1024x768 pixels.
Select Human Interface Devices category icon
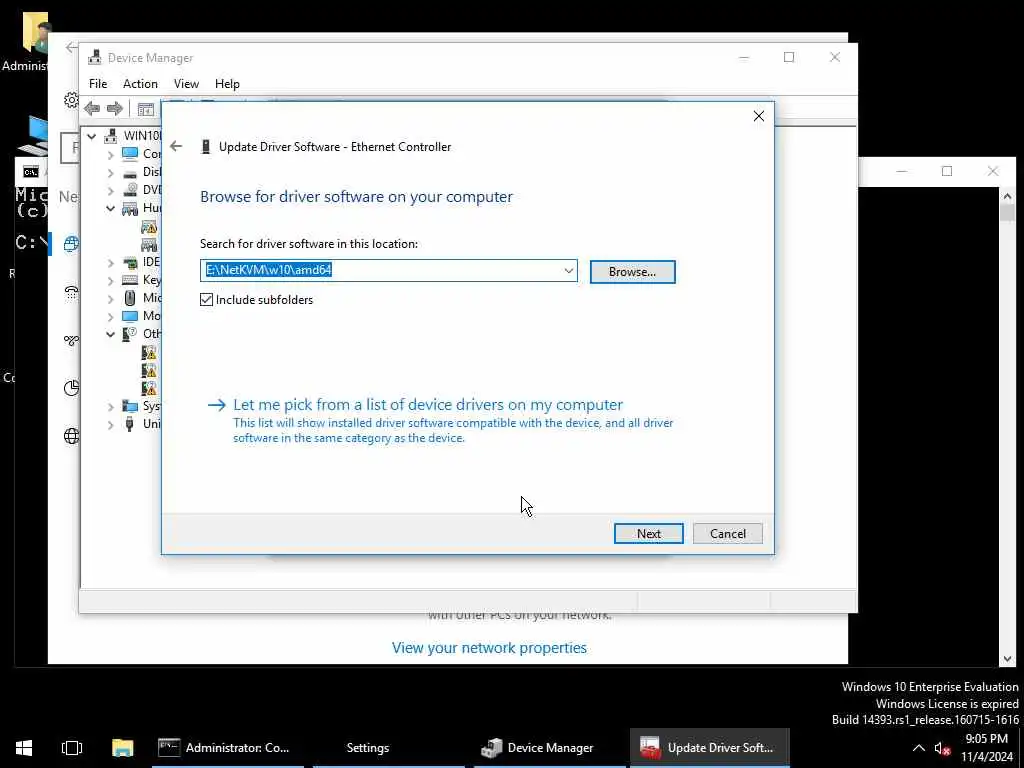point(130,208)
